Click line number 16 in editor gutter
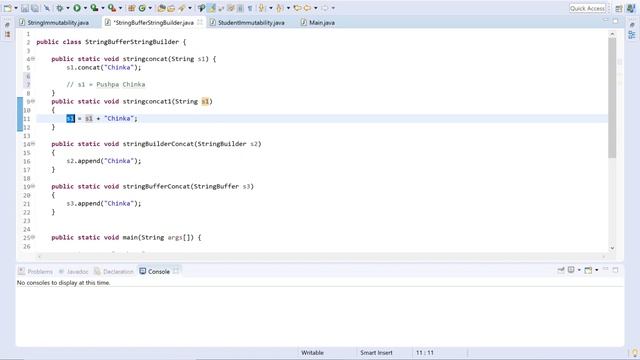This screenshot has width=640, height=360. (27, 161)
